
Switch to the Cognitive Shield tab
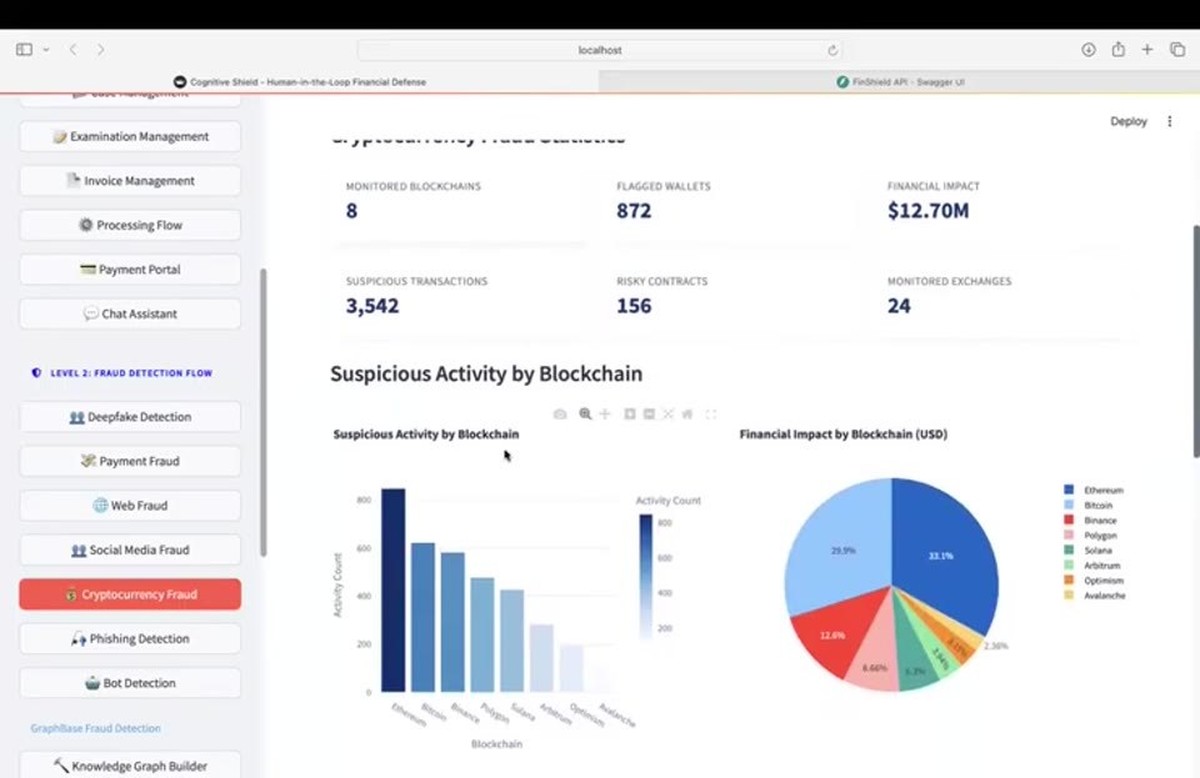point(300,82)
